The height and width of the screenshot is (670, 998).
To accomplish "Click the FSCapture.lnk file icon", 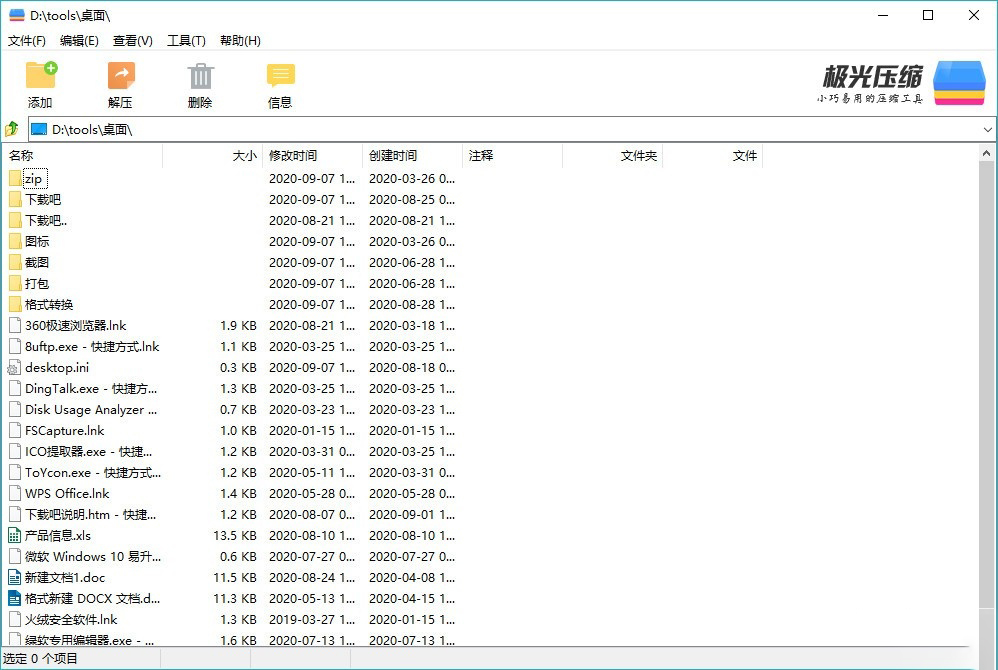I will pyautogui.click(x=15, y=431).
